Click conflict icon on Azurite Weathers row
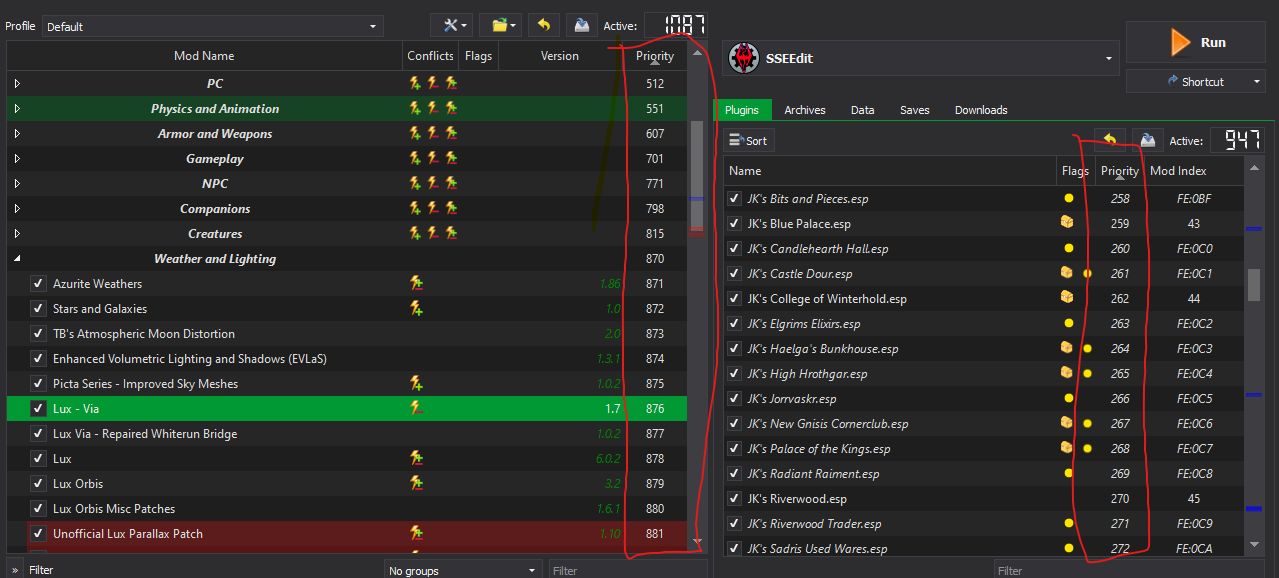 [x=416, y=284]
